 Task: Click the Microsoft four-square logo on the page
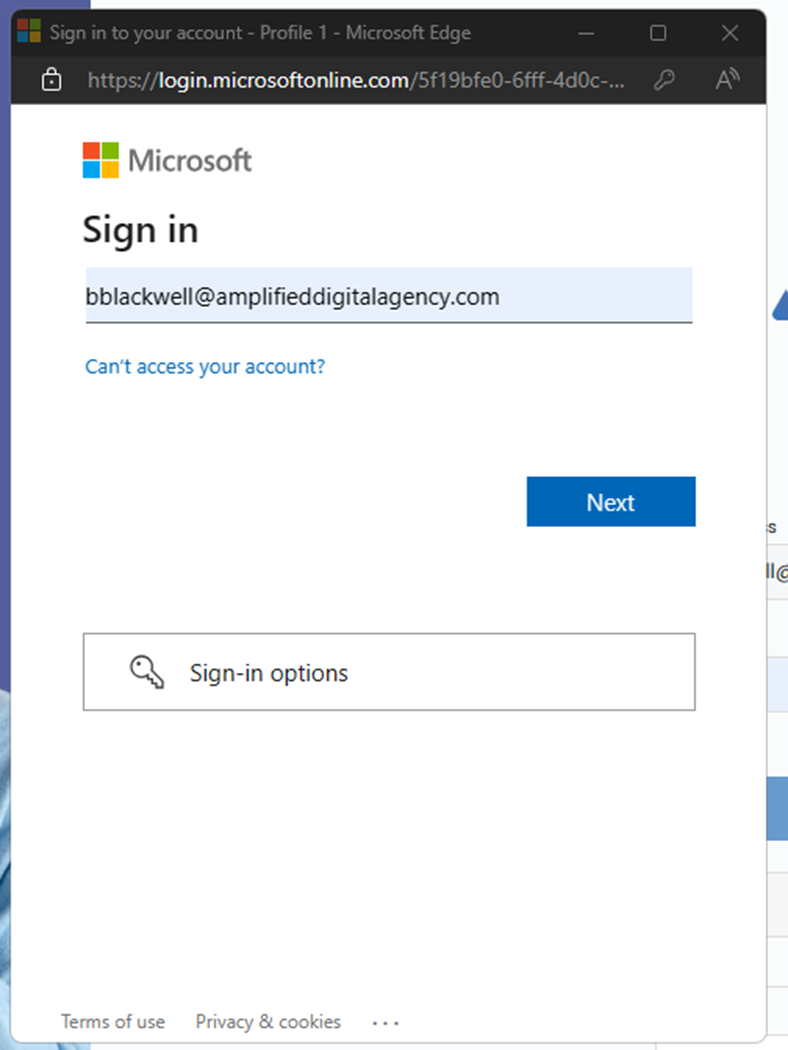(101, 160)
